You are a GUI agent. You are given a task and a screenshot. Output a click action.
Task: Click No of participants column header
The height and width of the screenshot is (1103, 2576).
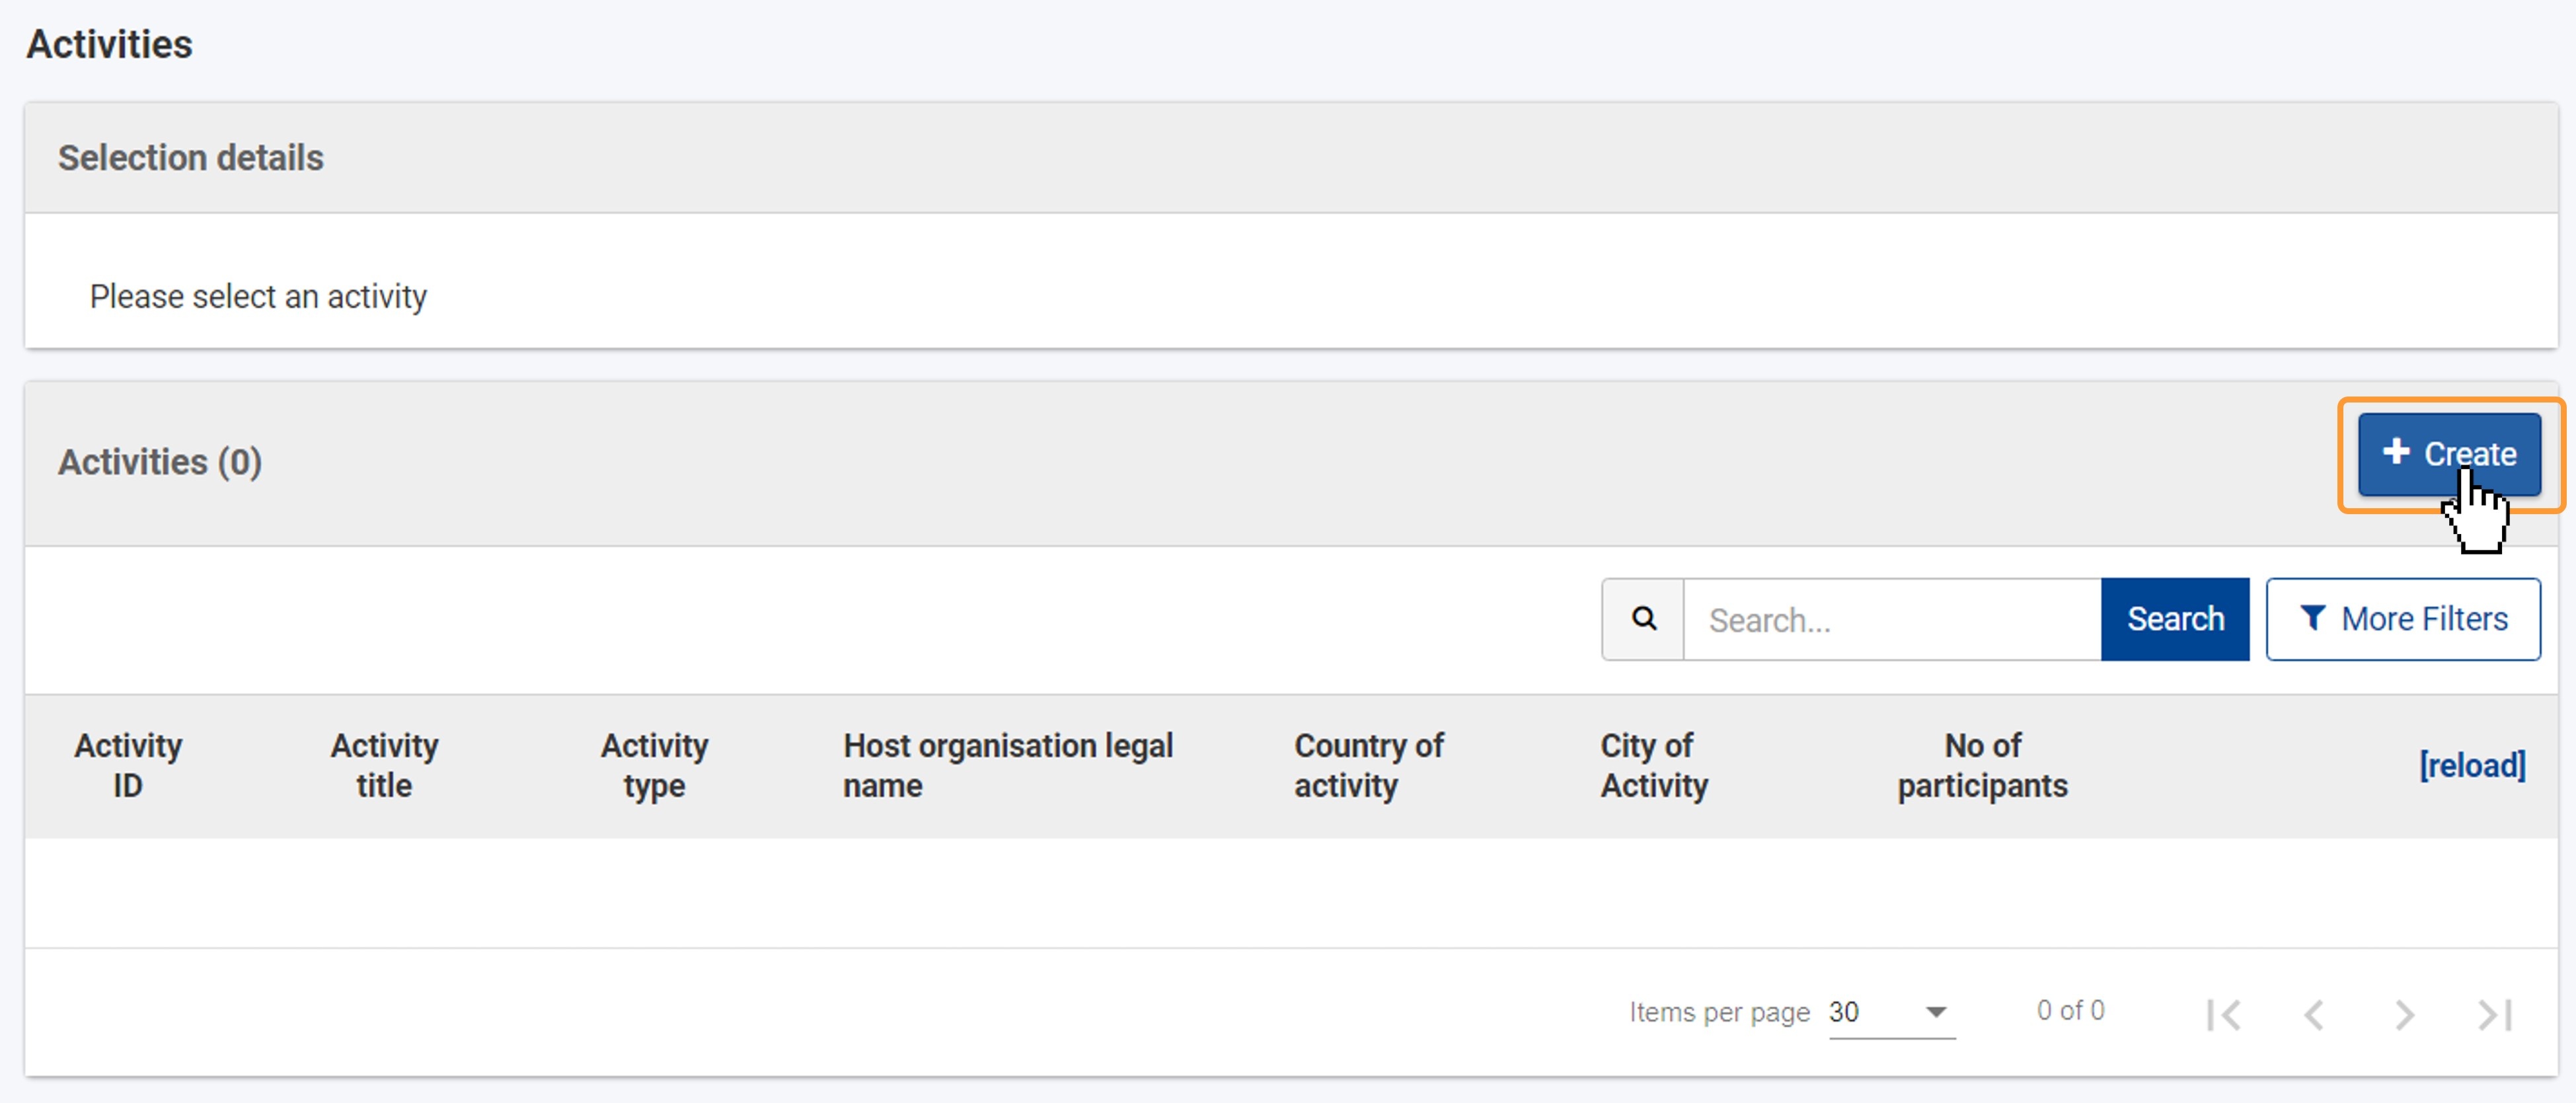tap(1982, 766)
